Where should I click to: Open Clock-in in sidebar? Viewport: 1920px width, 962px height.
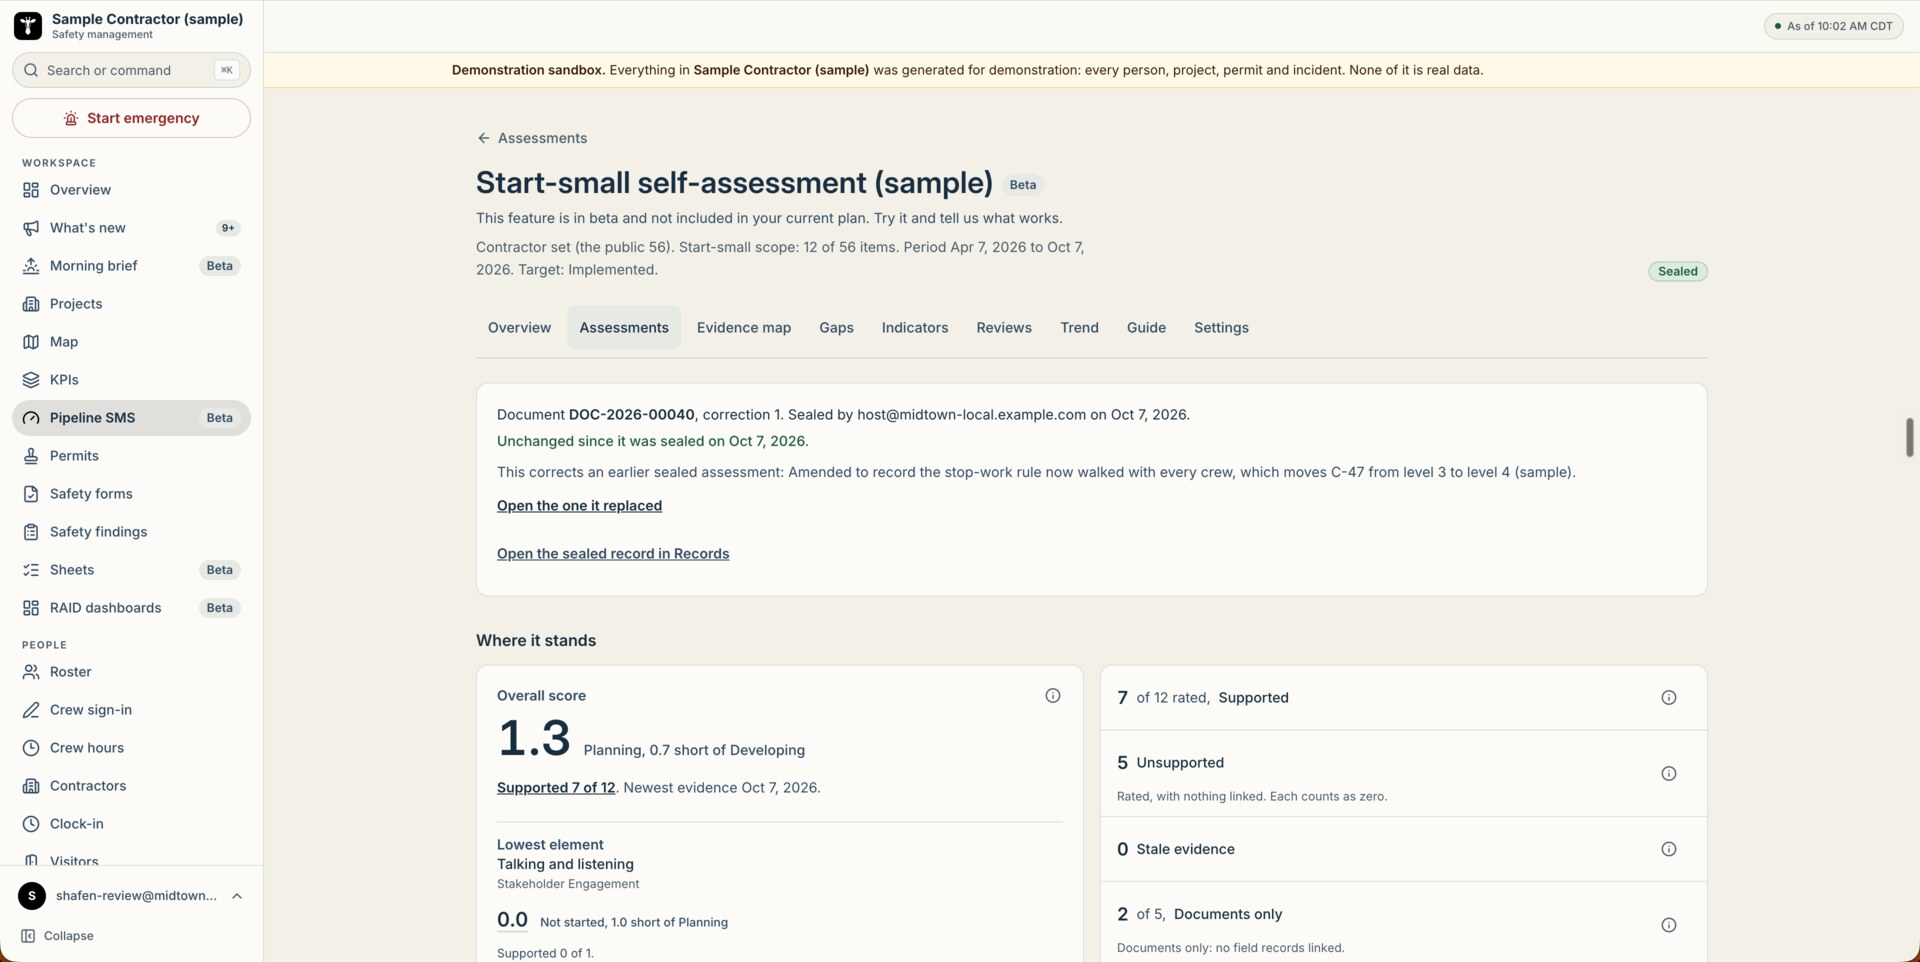tap(132, 824)
